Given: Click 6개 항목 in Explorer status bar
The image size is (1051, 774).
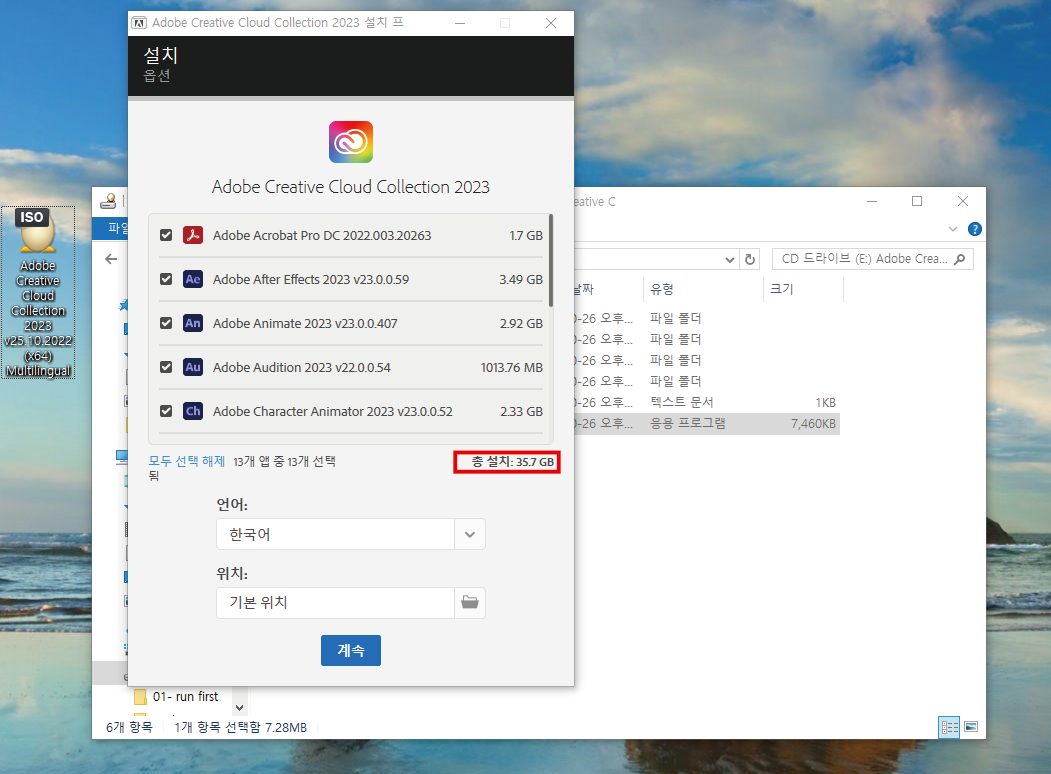Looking at the screenshot, I should point(129,727).
